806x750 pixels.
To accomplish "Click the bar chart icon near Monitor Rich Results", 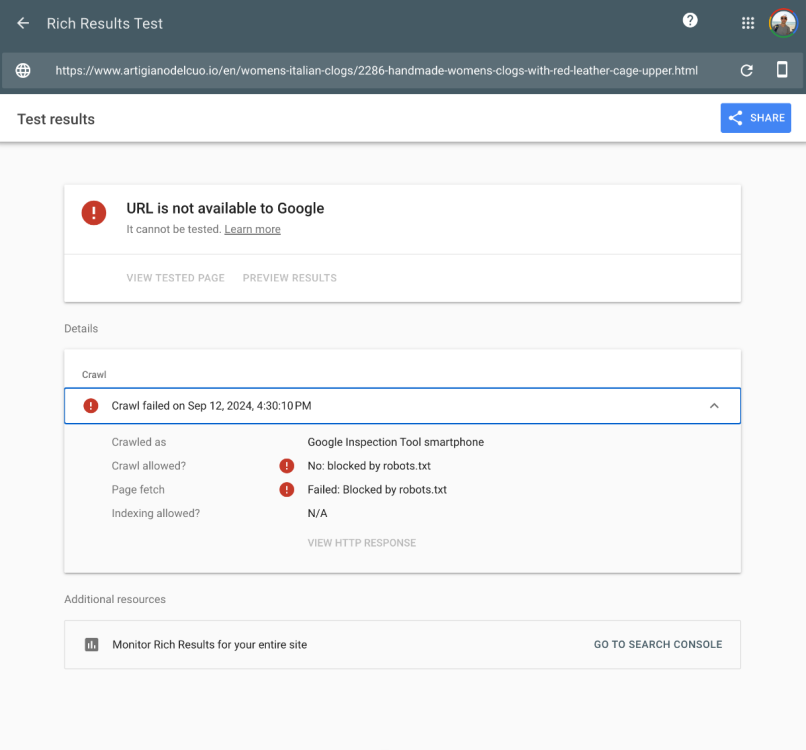I will point(91,645).
